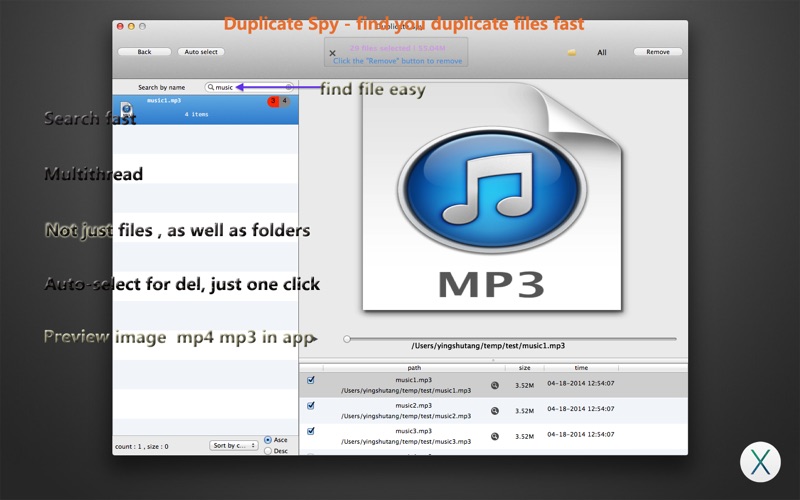The image size is (800, 500).
Task: Click the Back button
Action: 144,52
